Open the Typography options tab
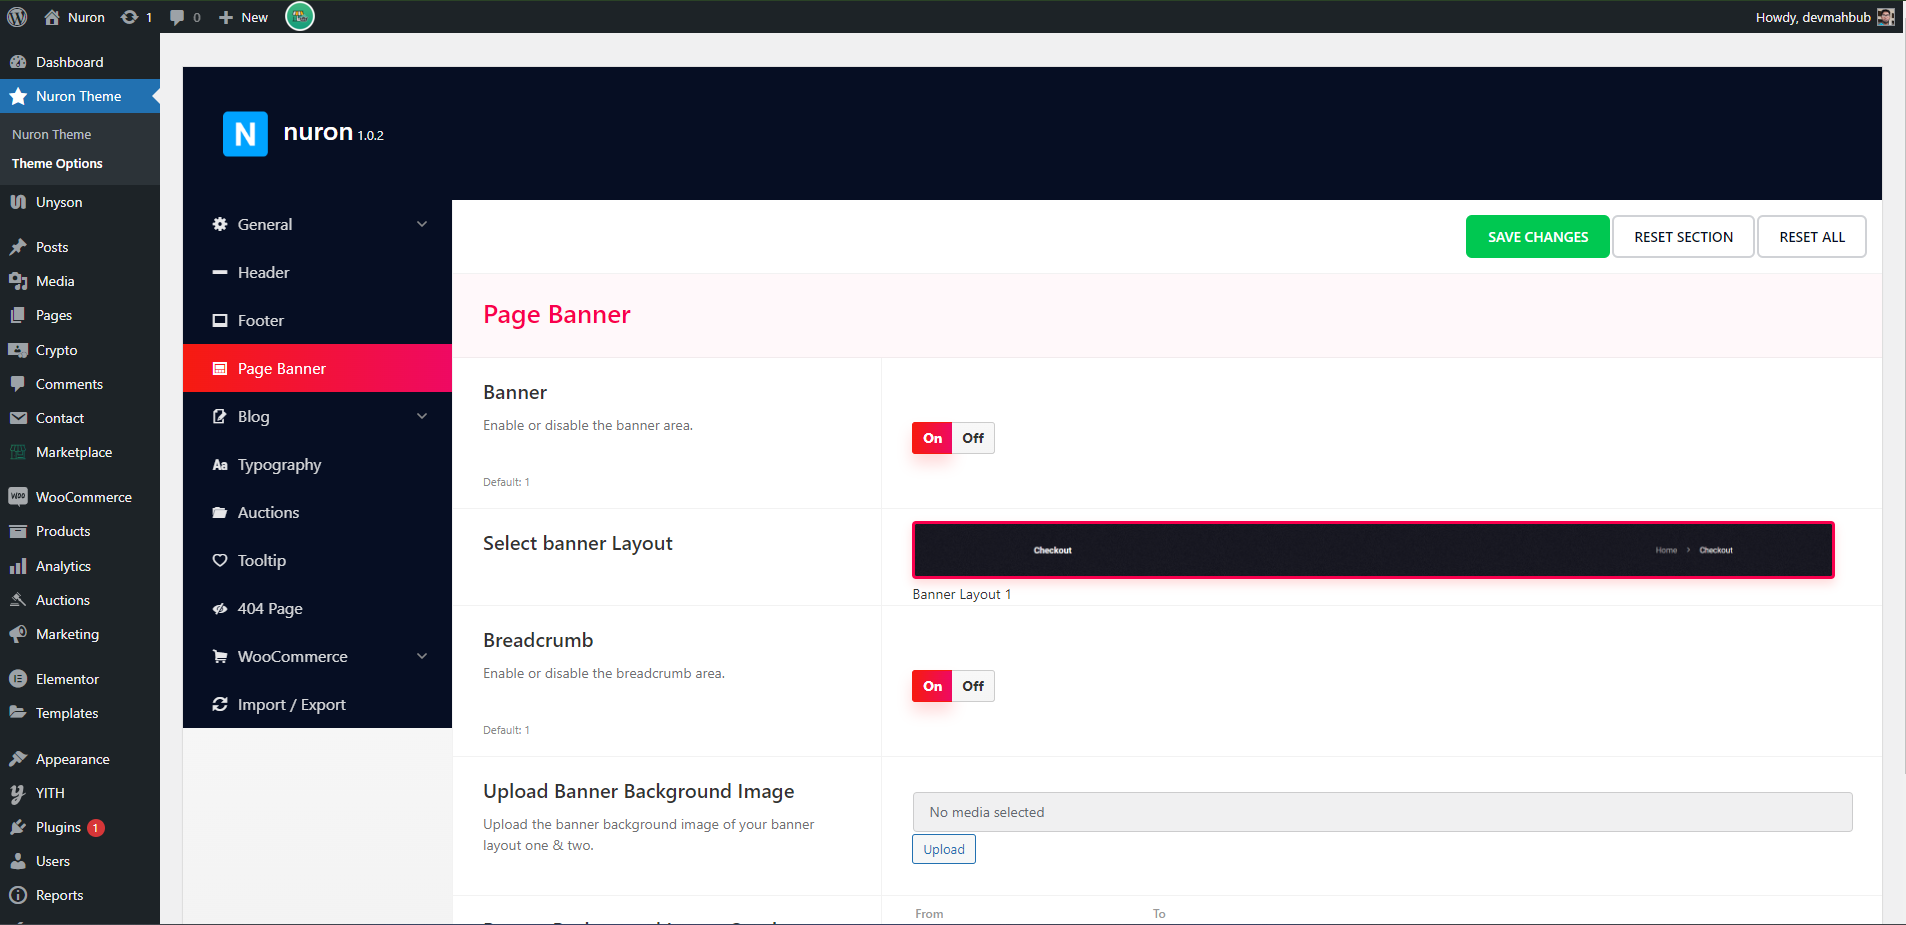The image size is (1906, 925). tap(317, 464)
